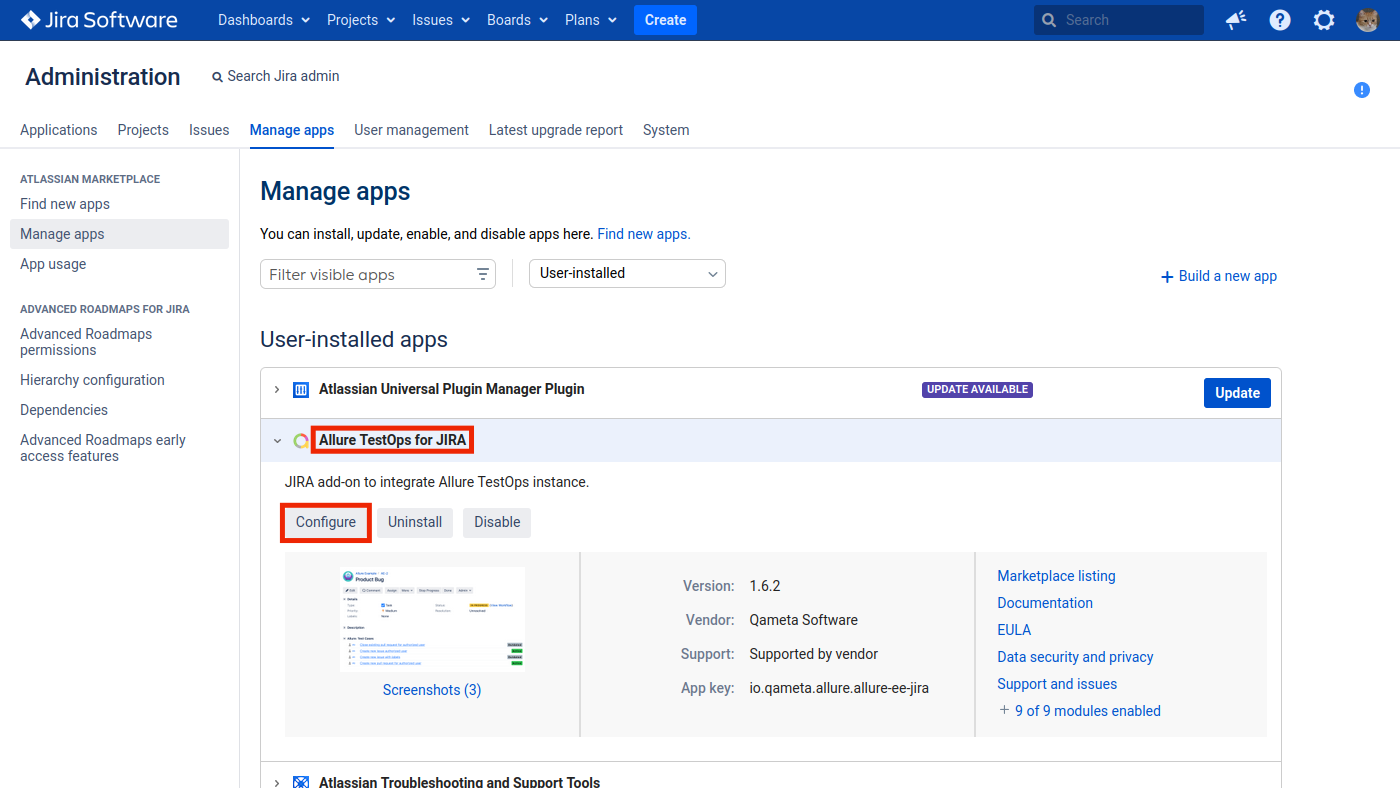Open the Projects dropdown menu
Screen dimensions: 1400x788
(361, 20)
